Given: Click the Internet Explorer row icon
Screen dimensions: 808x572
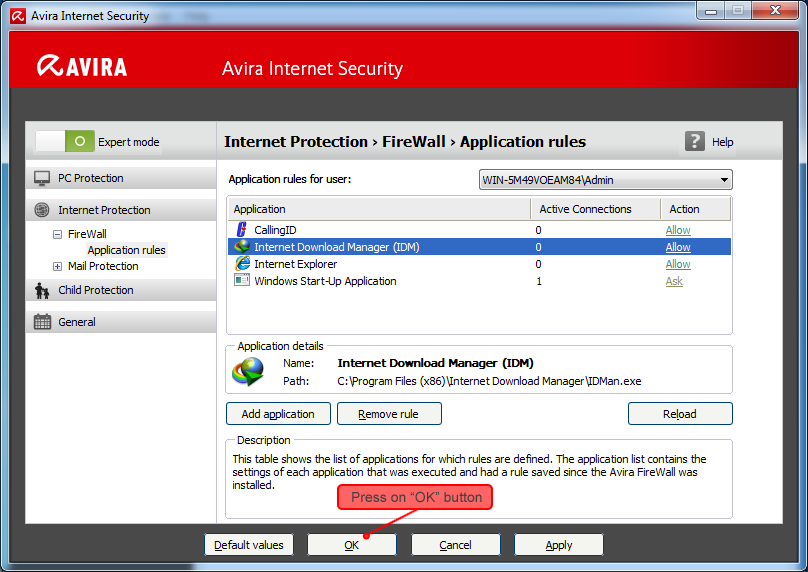Looking at the screenshot, I should (242, 263).
